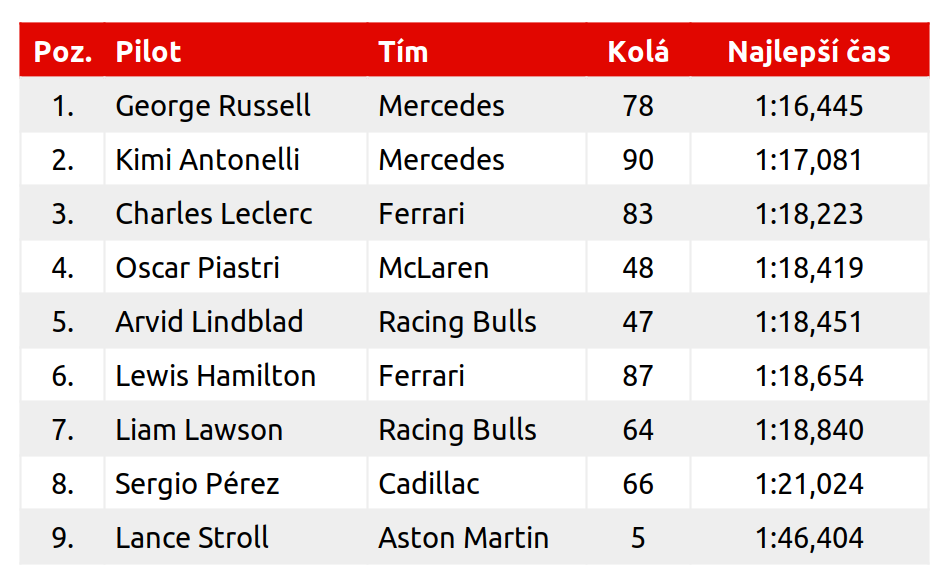The image size is (949, 588).
Task: Select Oscar Piastri's name
Action: click(197, 268)
